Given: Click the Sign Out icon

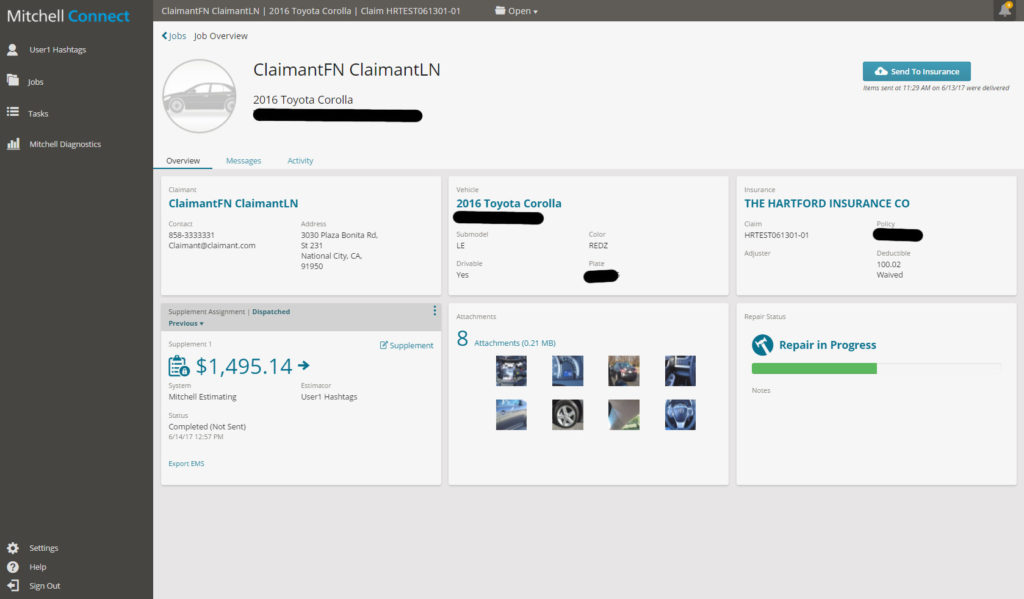Looking at the screenshot, I should (x=12, y=585).
